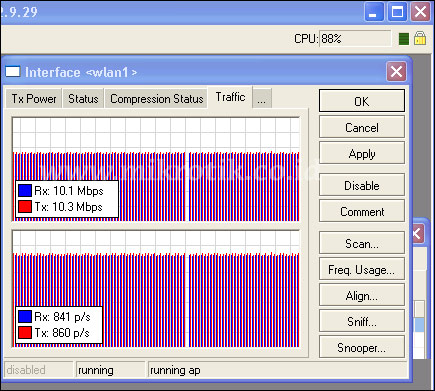Close the Interface wlan1 dialog
Viewport: 435px width, 391px height.
pos(396,72)
